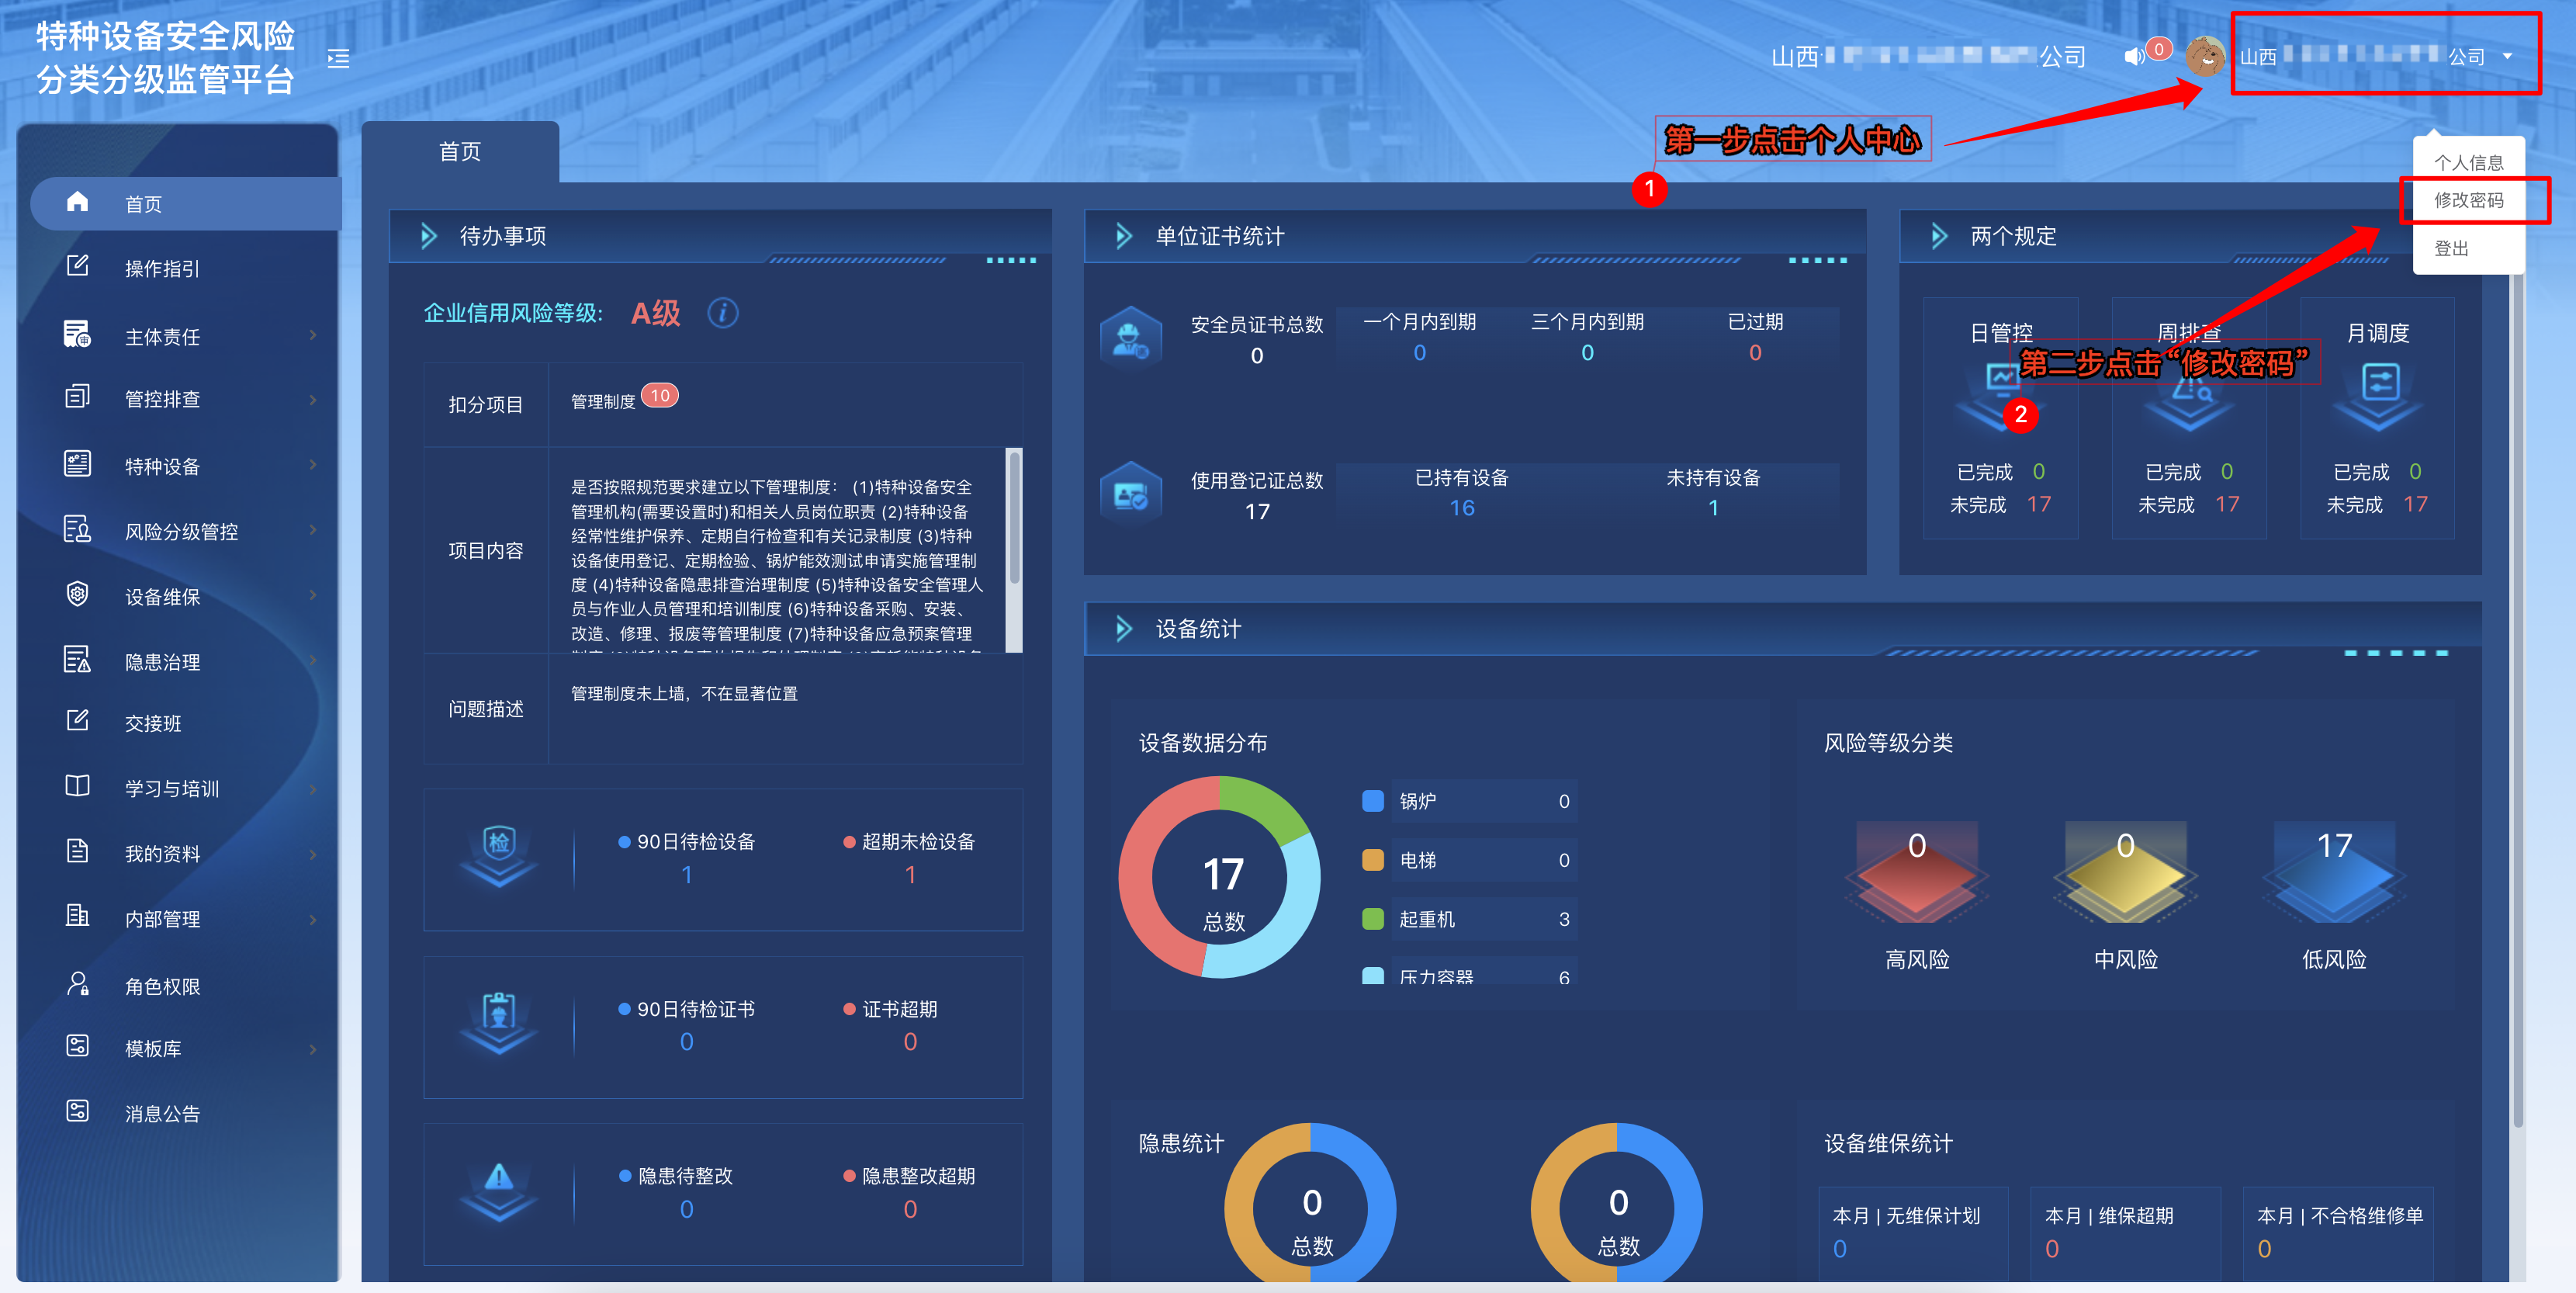Switch to the 首页 tab
The height and width of the screenshot is (1293, 2576).
[459, 152]
